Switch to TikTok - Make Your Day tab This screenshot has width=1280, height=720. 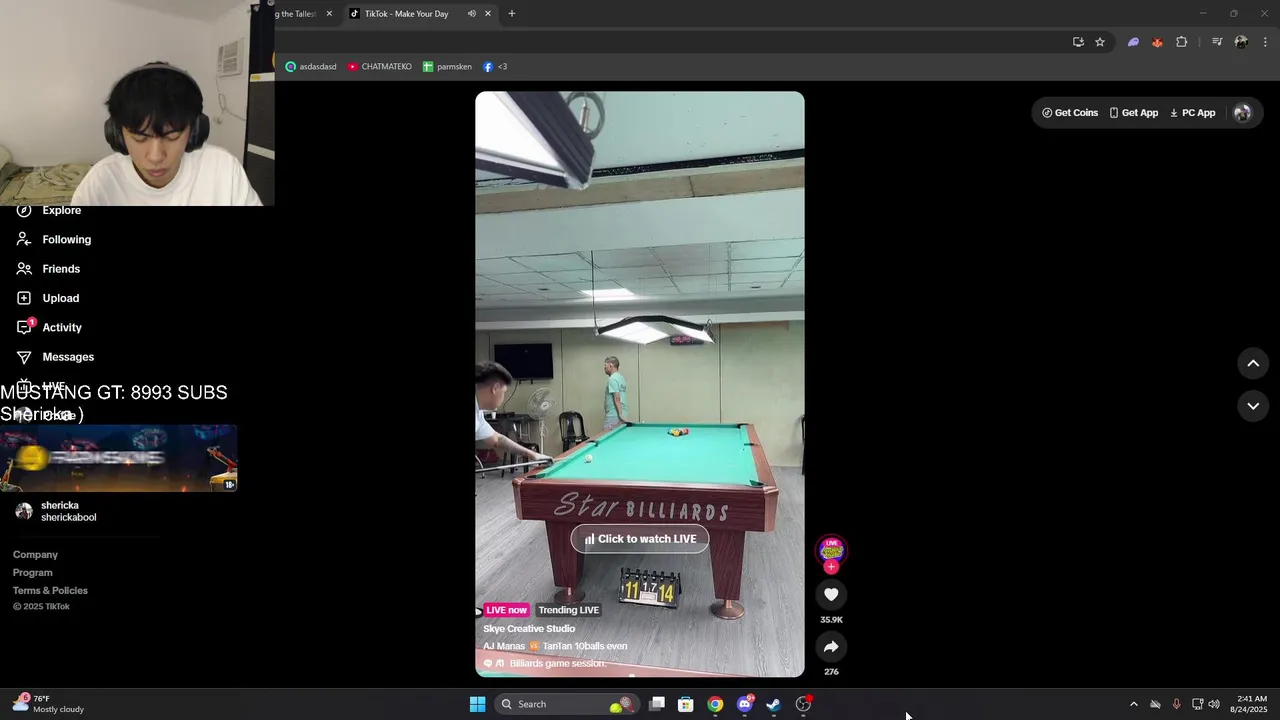click(x=406, y=14)
